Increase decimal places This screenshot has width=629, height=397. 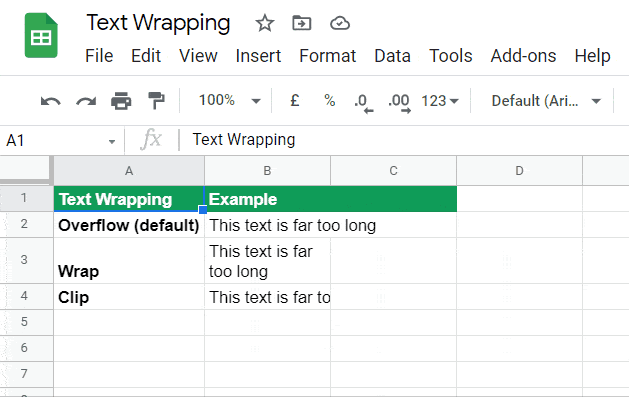pyautogui.click(x=400, y=102)
